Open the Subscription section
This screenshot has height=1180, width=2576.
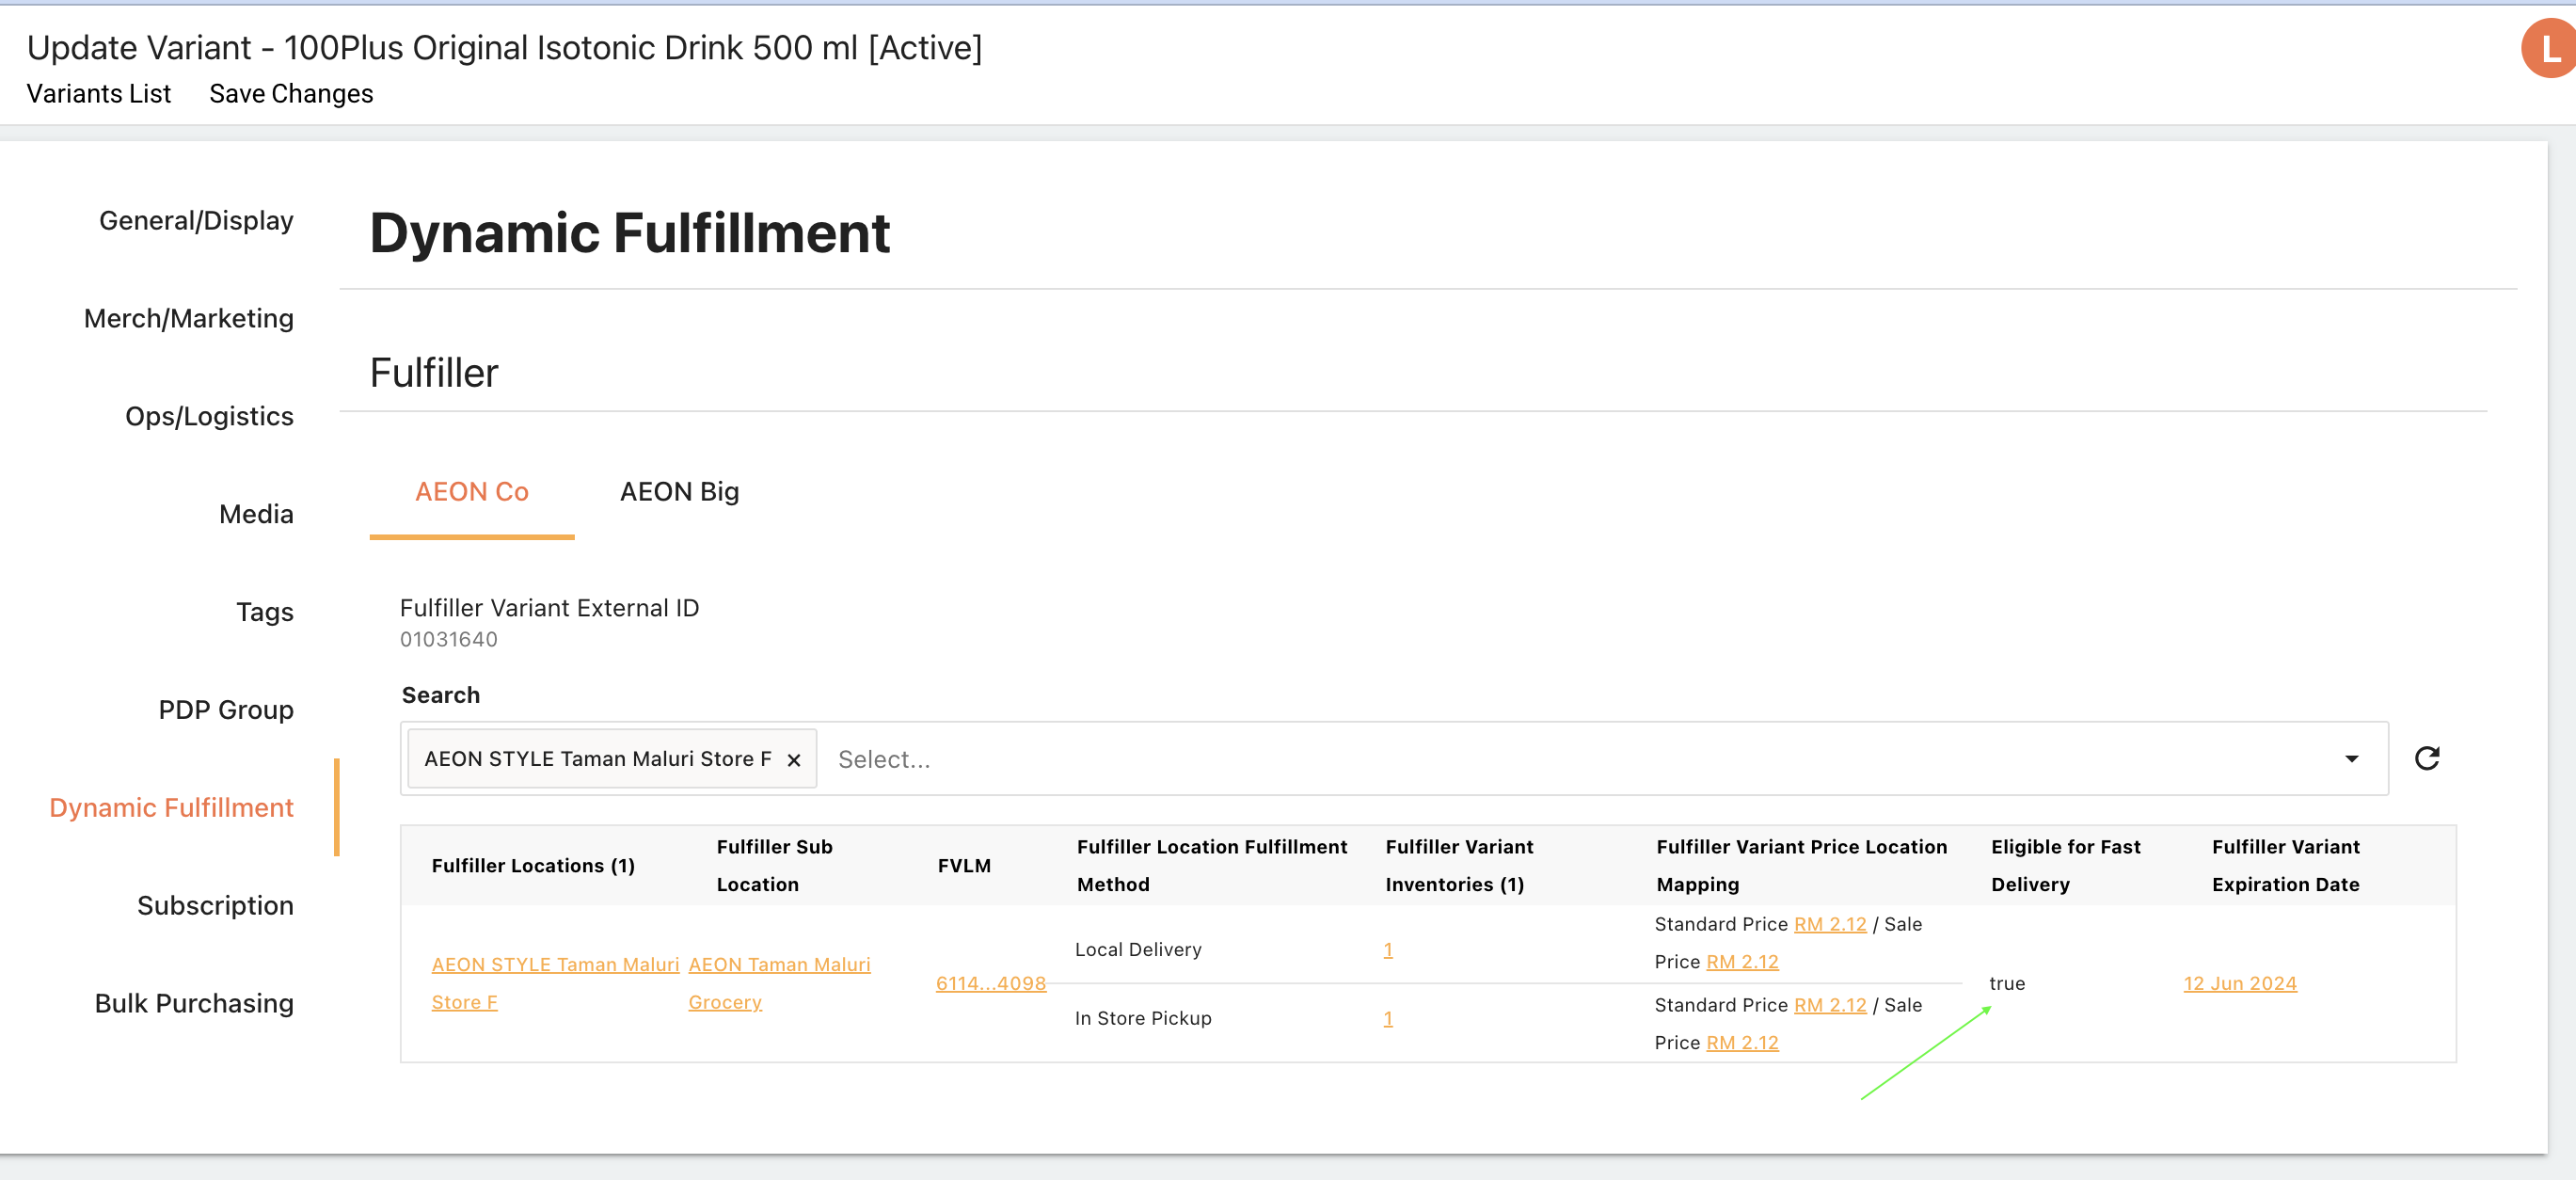pyautogui.click(x=215, y=906)
